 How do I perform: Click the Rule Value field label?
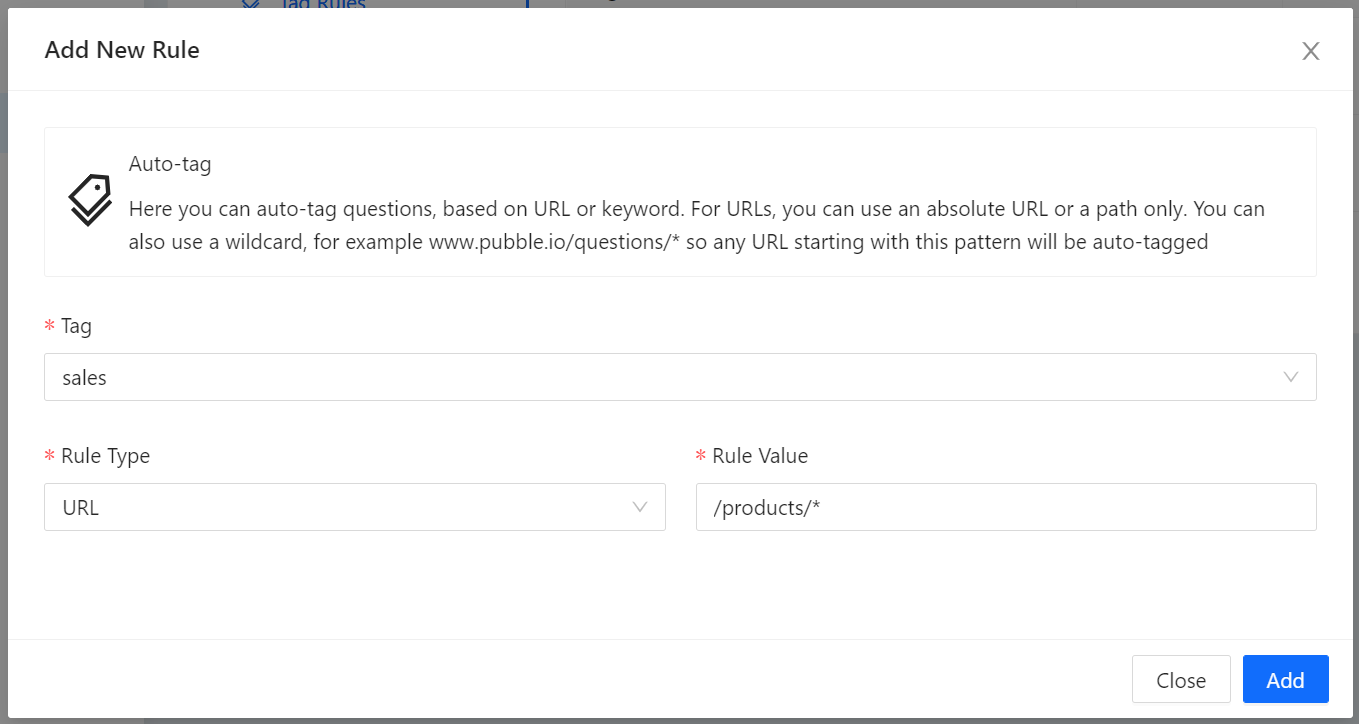(760, 456)
